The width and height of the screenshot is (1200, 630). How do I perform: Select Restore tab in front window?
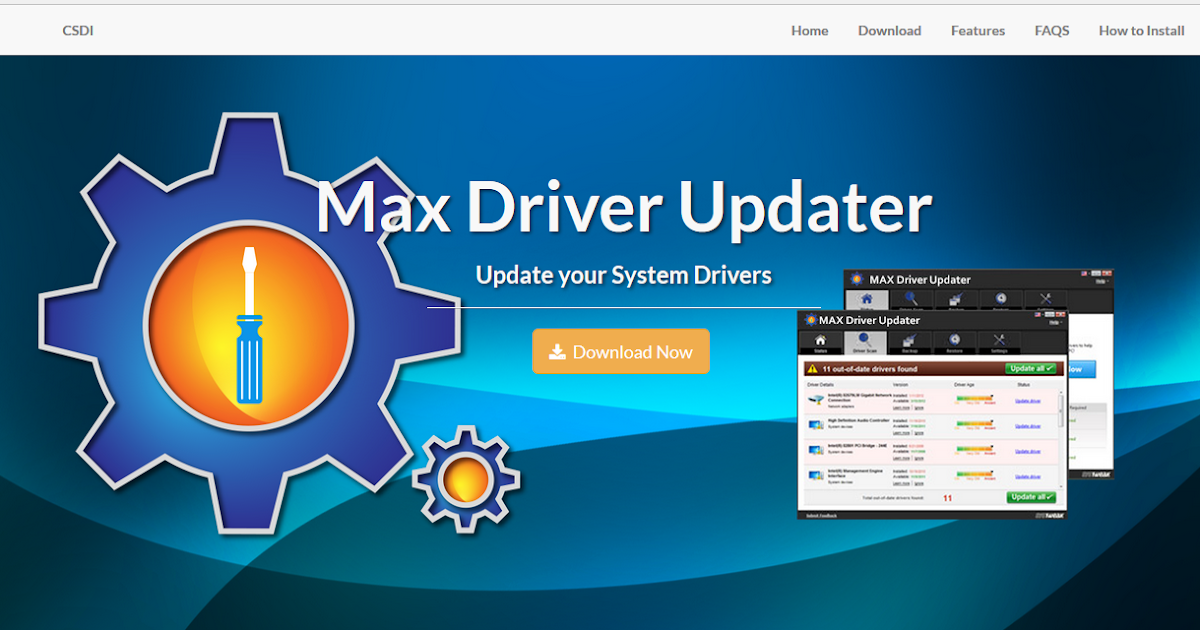coord(954,343)
